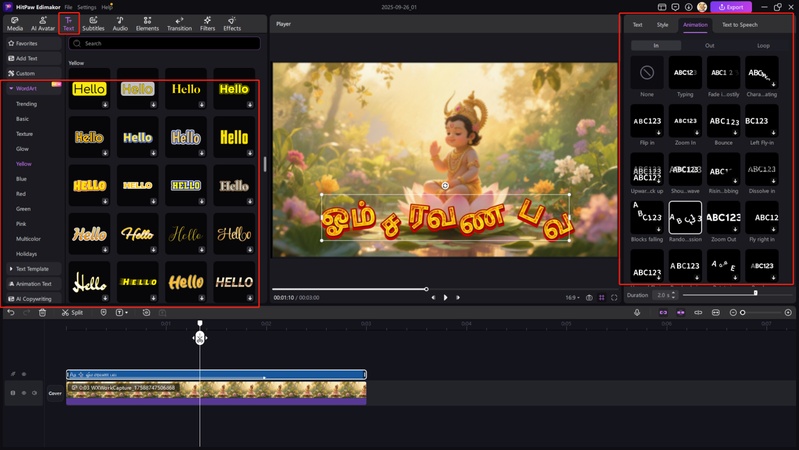Image resolution: width=799 pixels, height=450 pixels.
Task: Expand the Text Template section
Action: tap(32, 269)
